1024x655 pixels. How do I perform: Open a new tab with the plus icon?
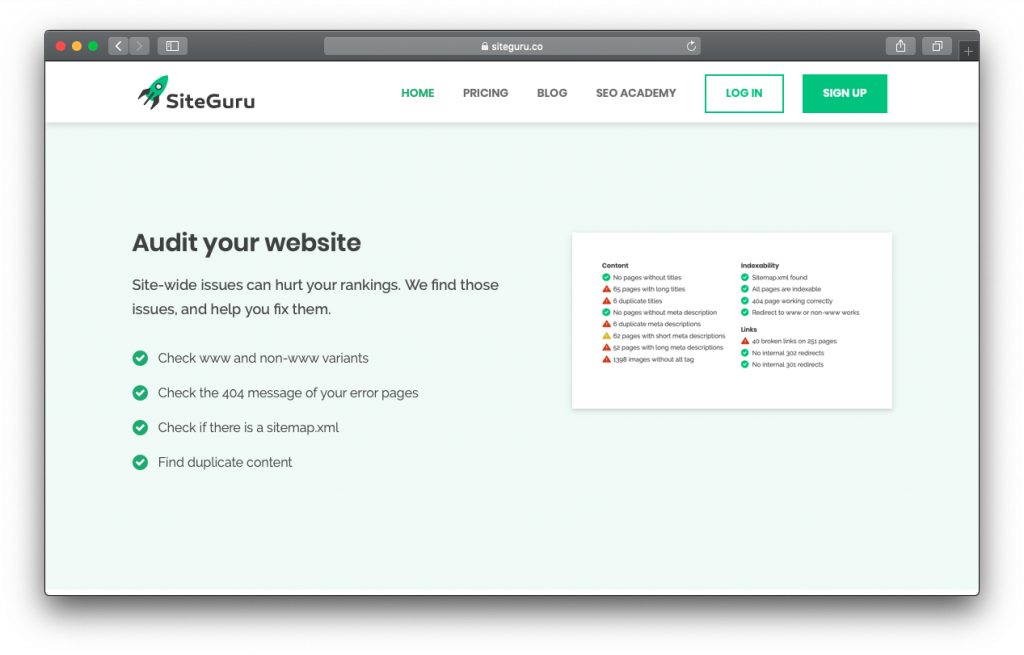[x=968, y=50]
